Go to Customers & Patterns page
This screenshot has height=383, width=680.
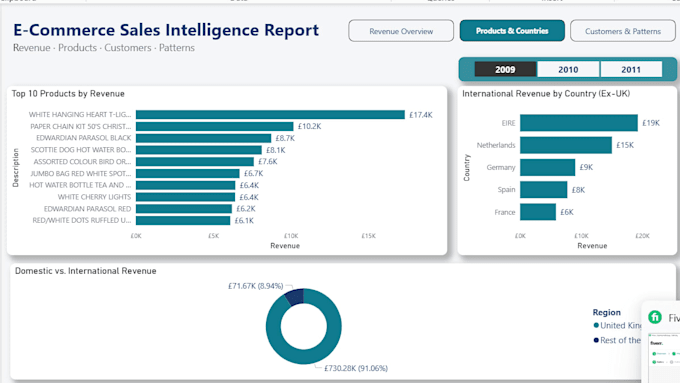623,31
